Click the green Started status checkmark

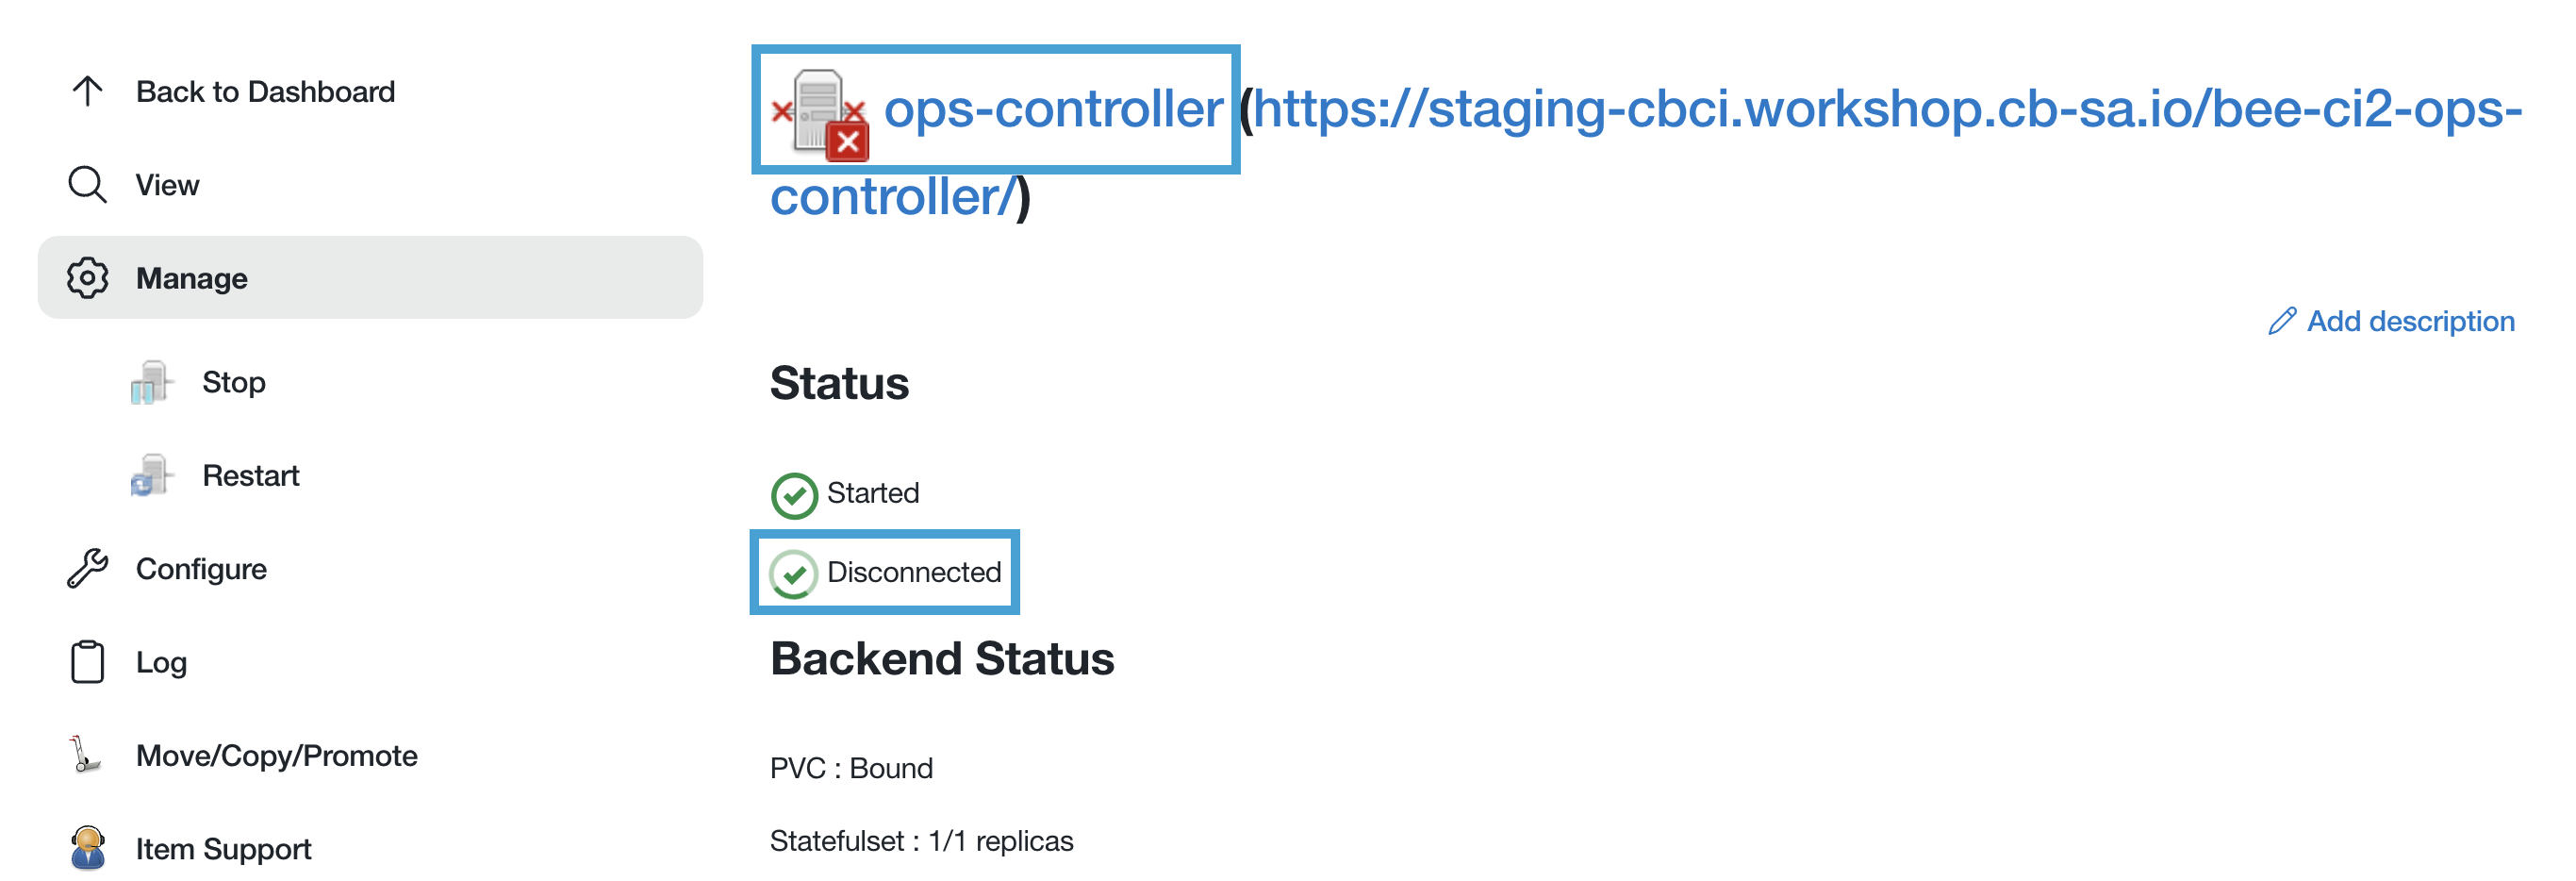793,492
